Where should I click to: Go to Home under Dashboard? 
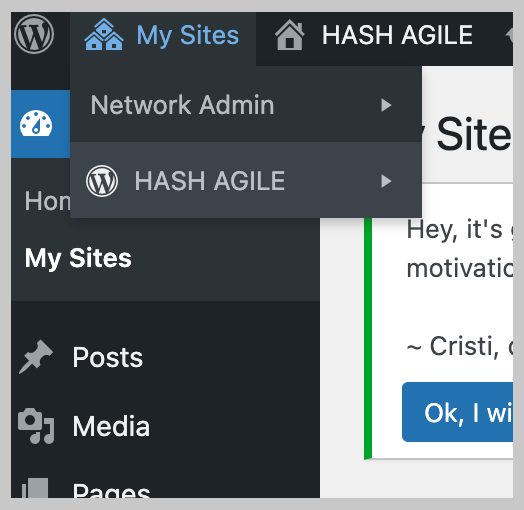[x=47, y=201]
